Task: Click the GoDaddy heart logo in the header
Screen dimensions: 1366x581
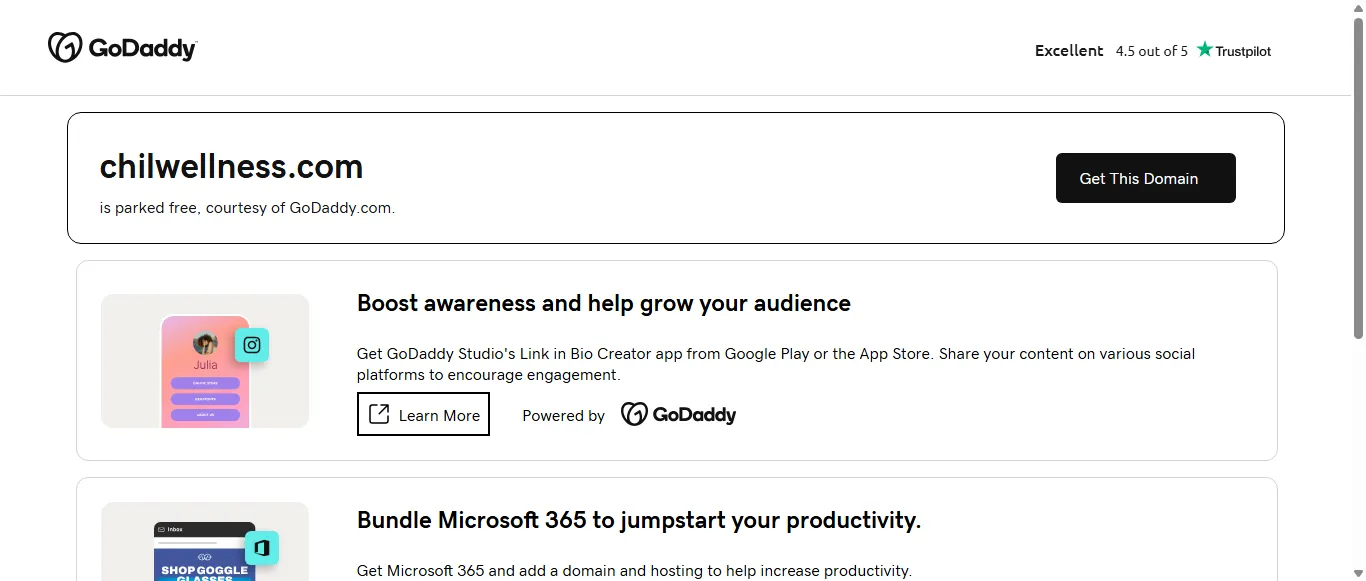Action: tap(65, 47)
